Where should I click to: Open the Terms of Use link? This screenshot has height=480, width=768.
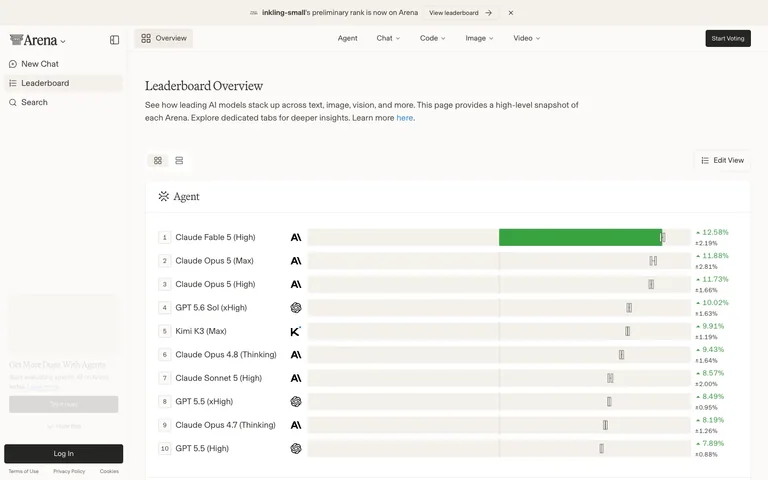click(24, 472)
